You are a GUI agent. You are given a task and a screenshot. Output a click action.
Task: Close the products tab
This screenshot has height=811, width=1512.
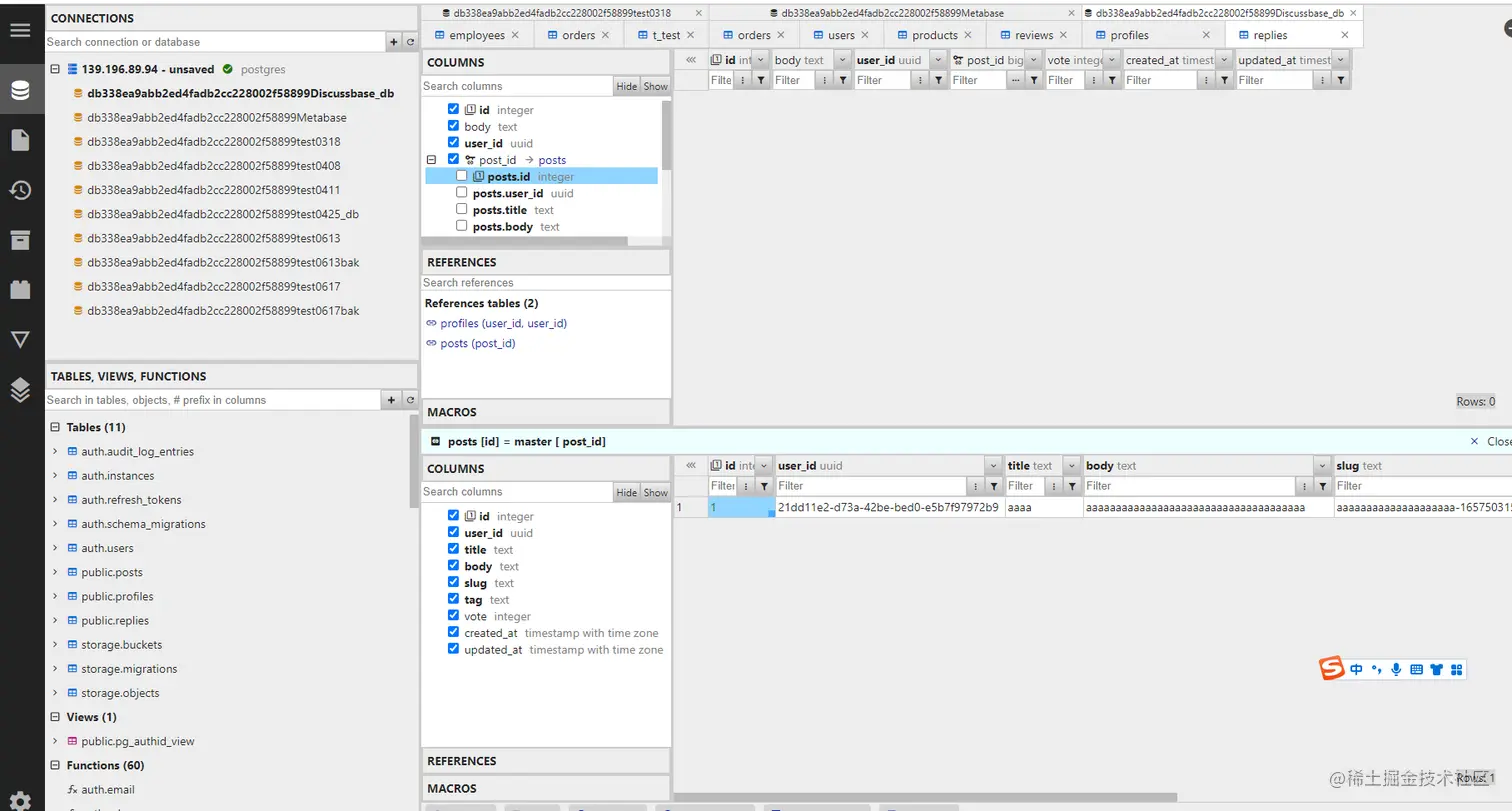coord(968,35)
